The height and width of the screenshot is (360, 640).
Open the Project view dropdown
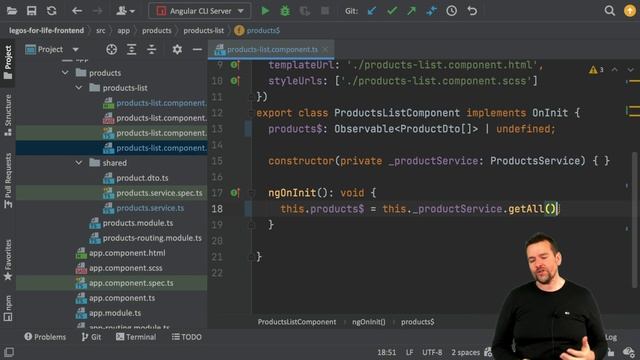pyautogui.click(x=52, y=49)
